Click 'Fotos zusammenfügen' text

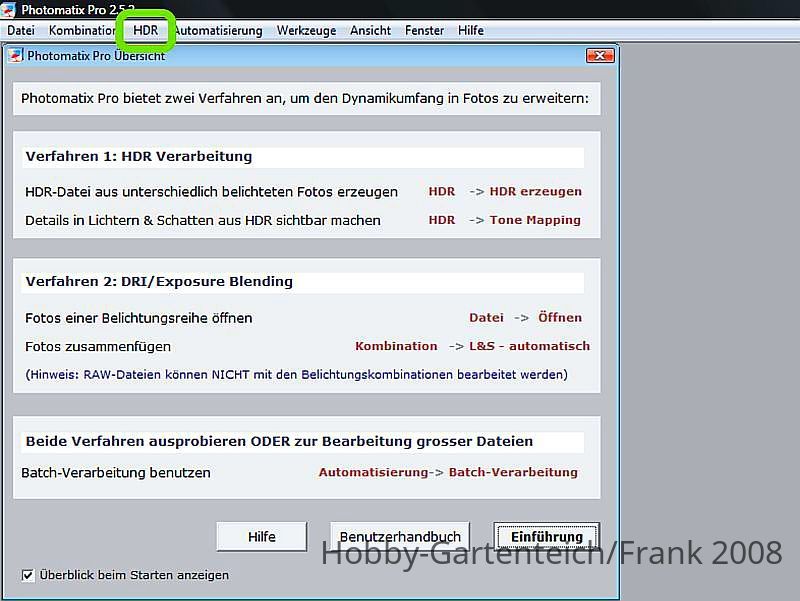[x=98, y=347]
